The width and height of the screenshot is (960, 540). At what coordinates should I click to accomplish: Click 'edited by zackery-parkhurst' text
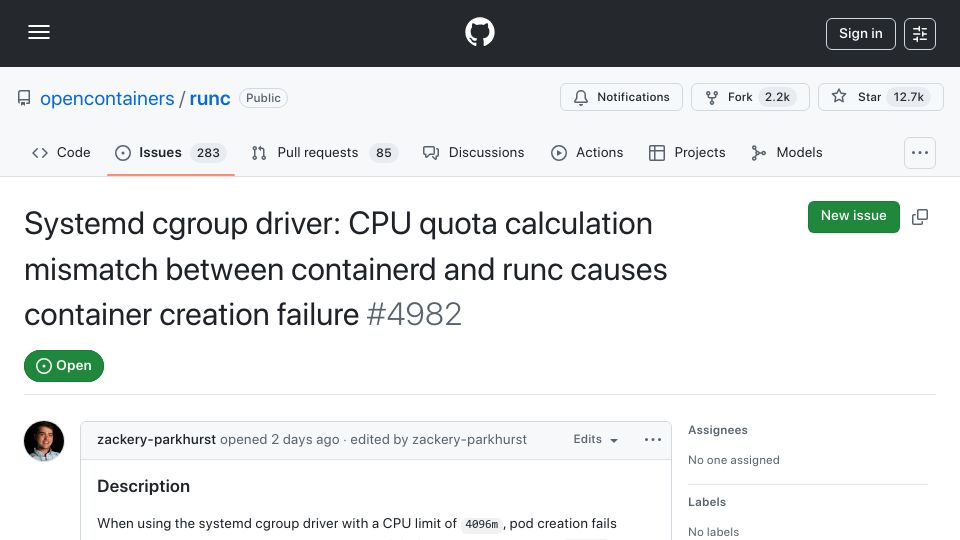[438, 440]
